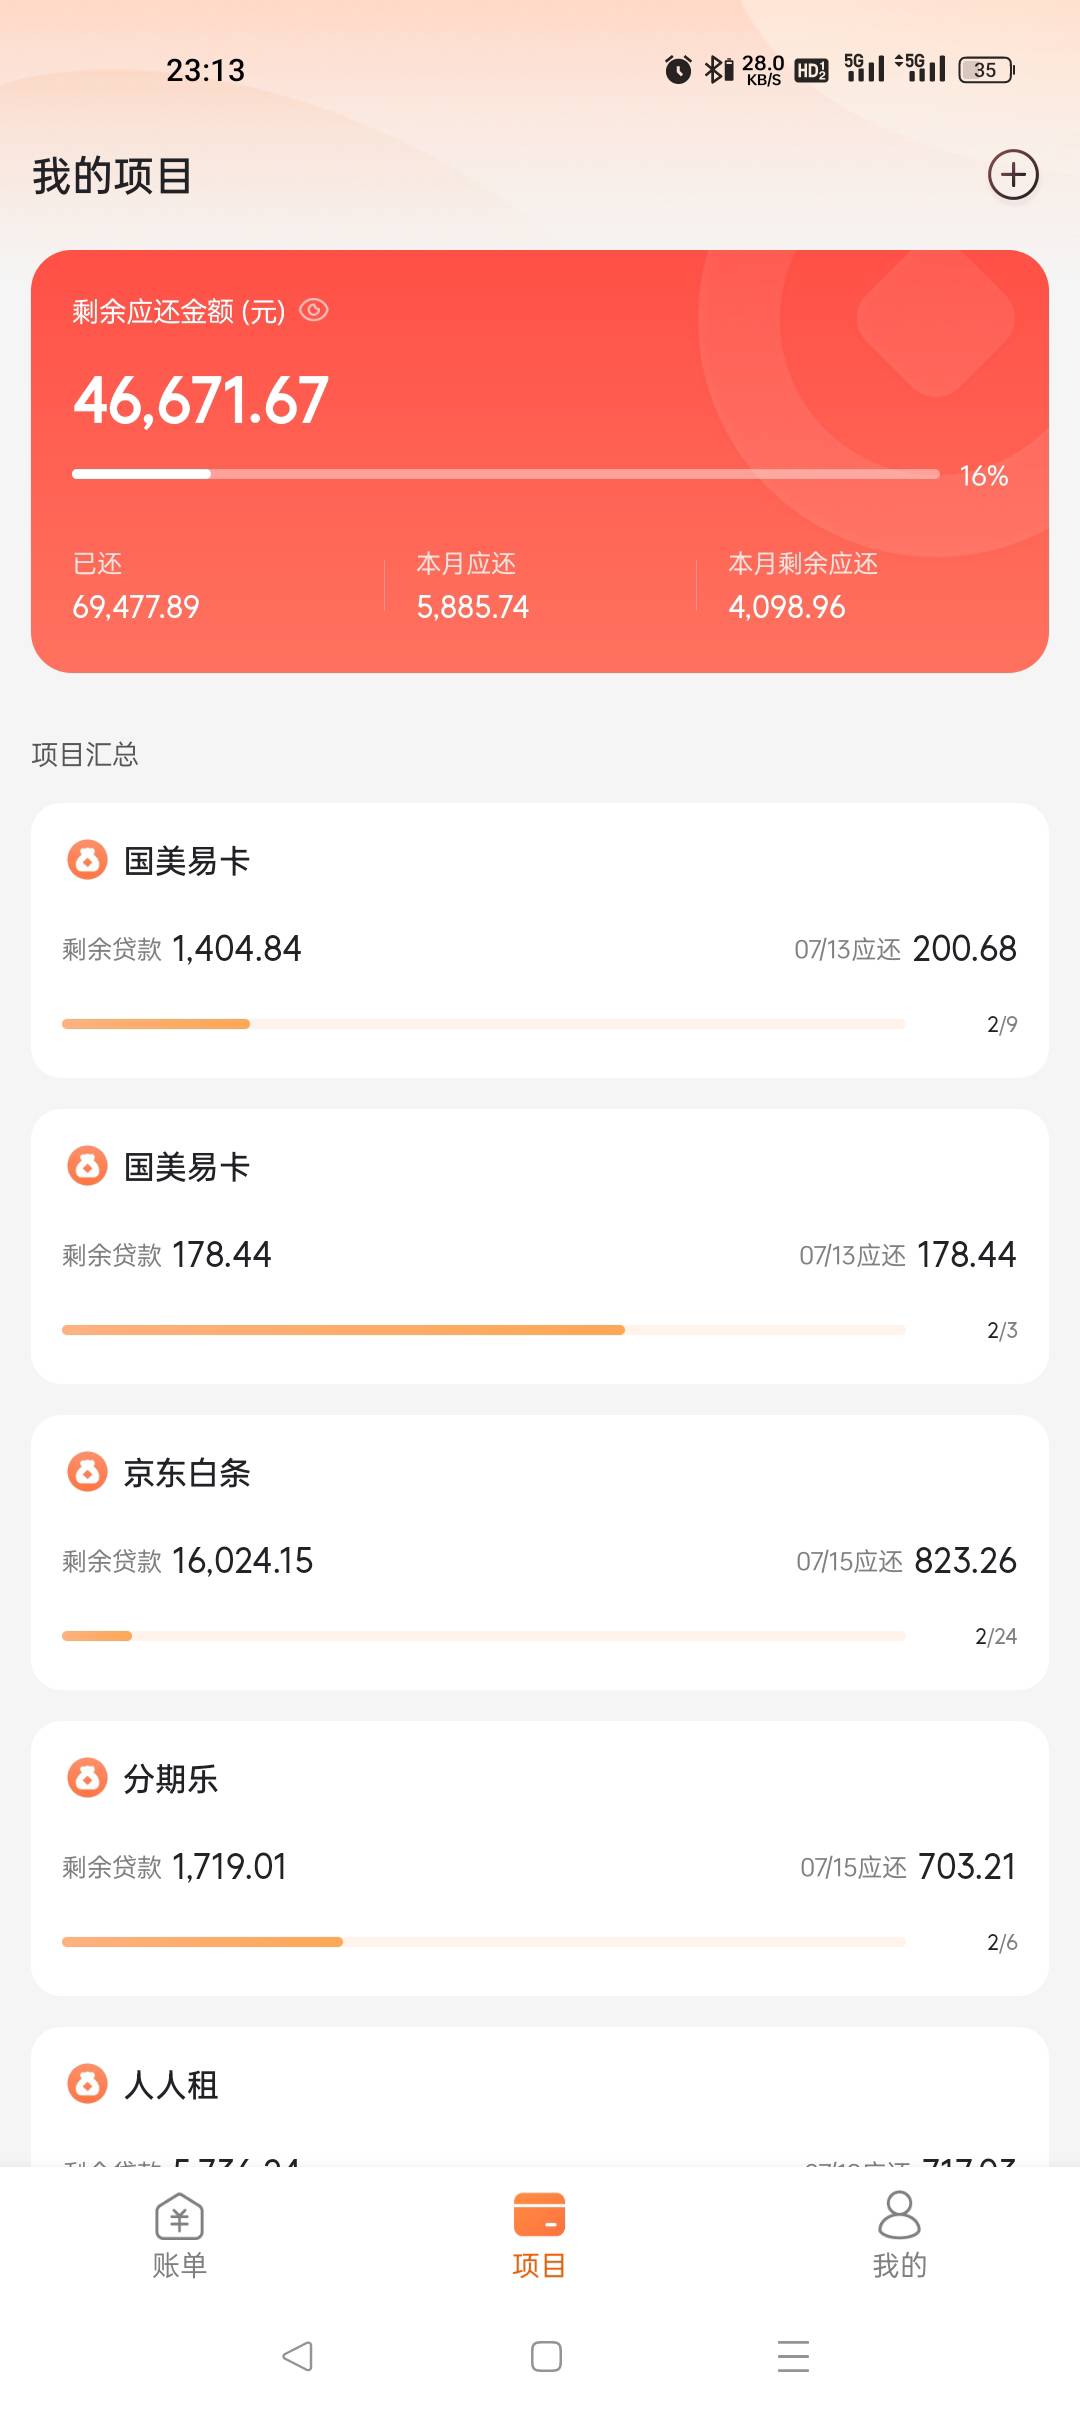1080x2412 pixels.
Task: Tap the battery indicator in status bar
Action: coord(987,70)
